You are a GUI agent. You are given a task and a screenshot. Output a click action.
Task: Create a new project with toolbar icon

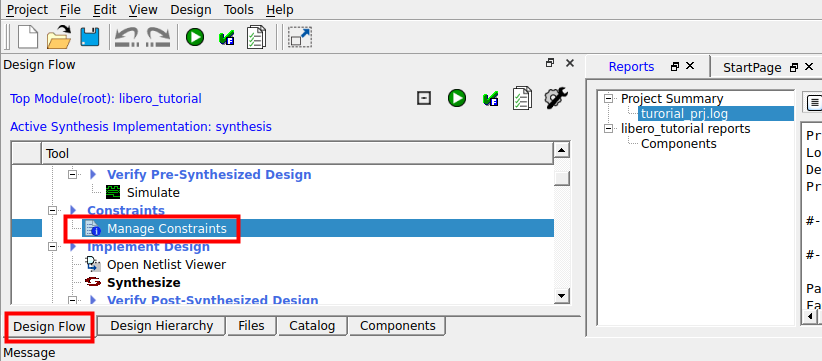pyautogui.click(x=28, y=37)
